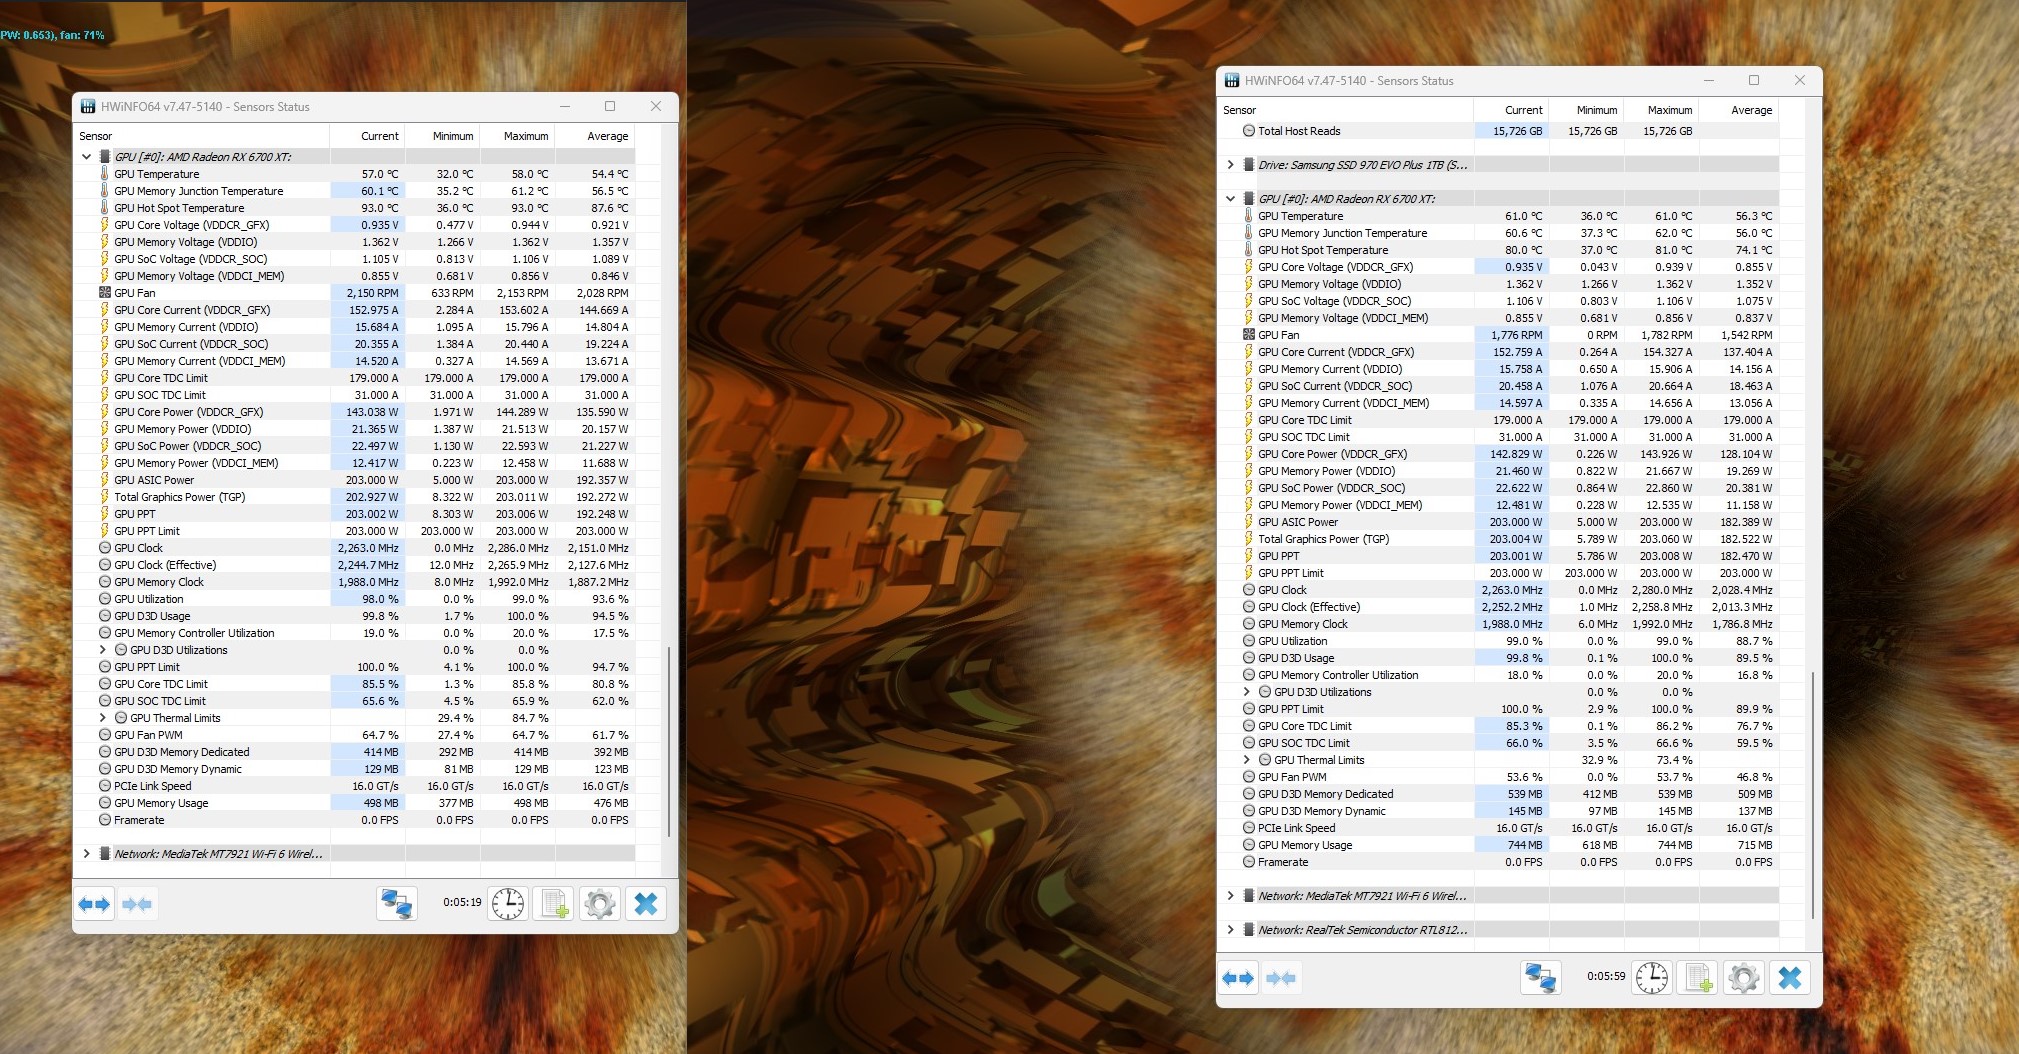Image resolution: width=2019 pixels, height=1054 pixels.
Task: Click the collapse-columns arrows icon in the right HWiNFO window
Action: pos(1281,978)
